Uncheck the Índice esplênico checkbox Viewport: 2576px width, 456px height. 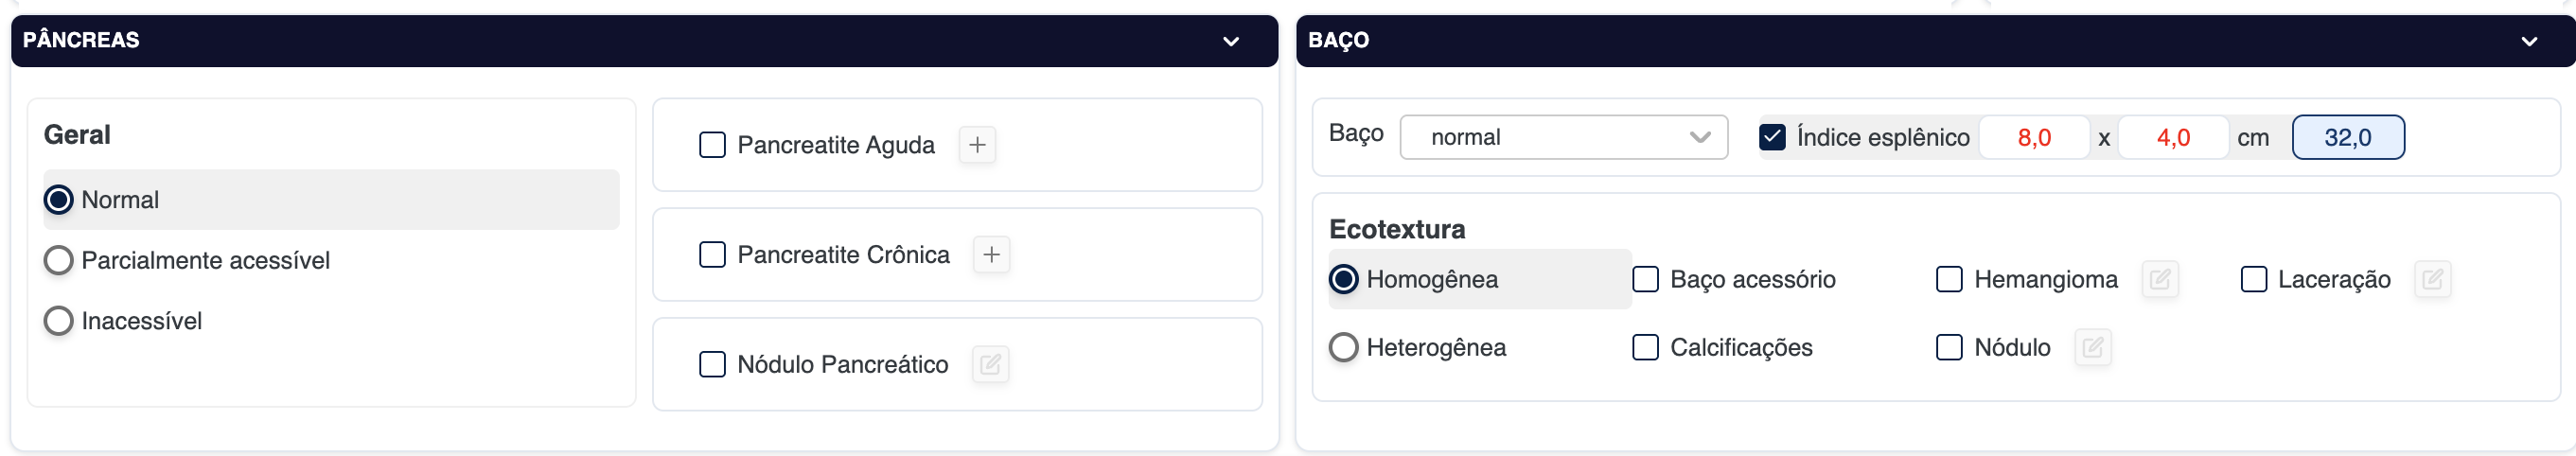click(1772, 137)
